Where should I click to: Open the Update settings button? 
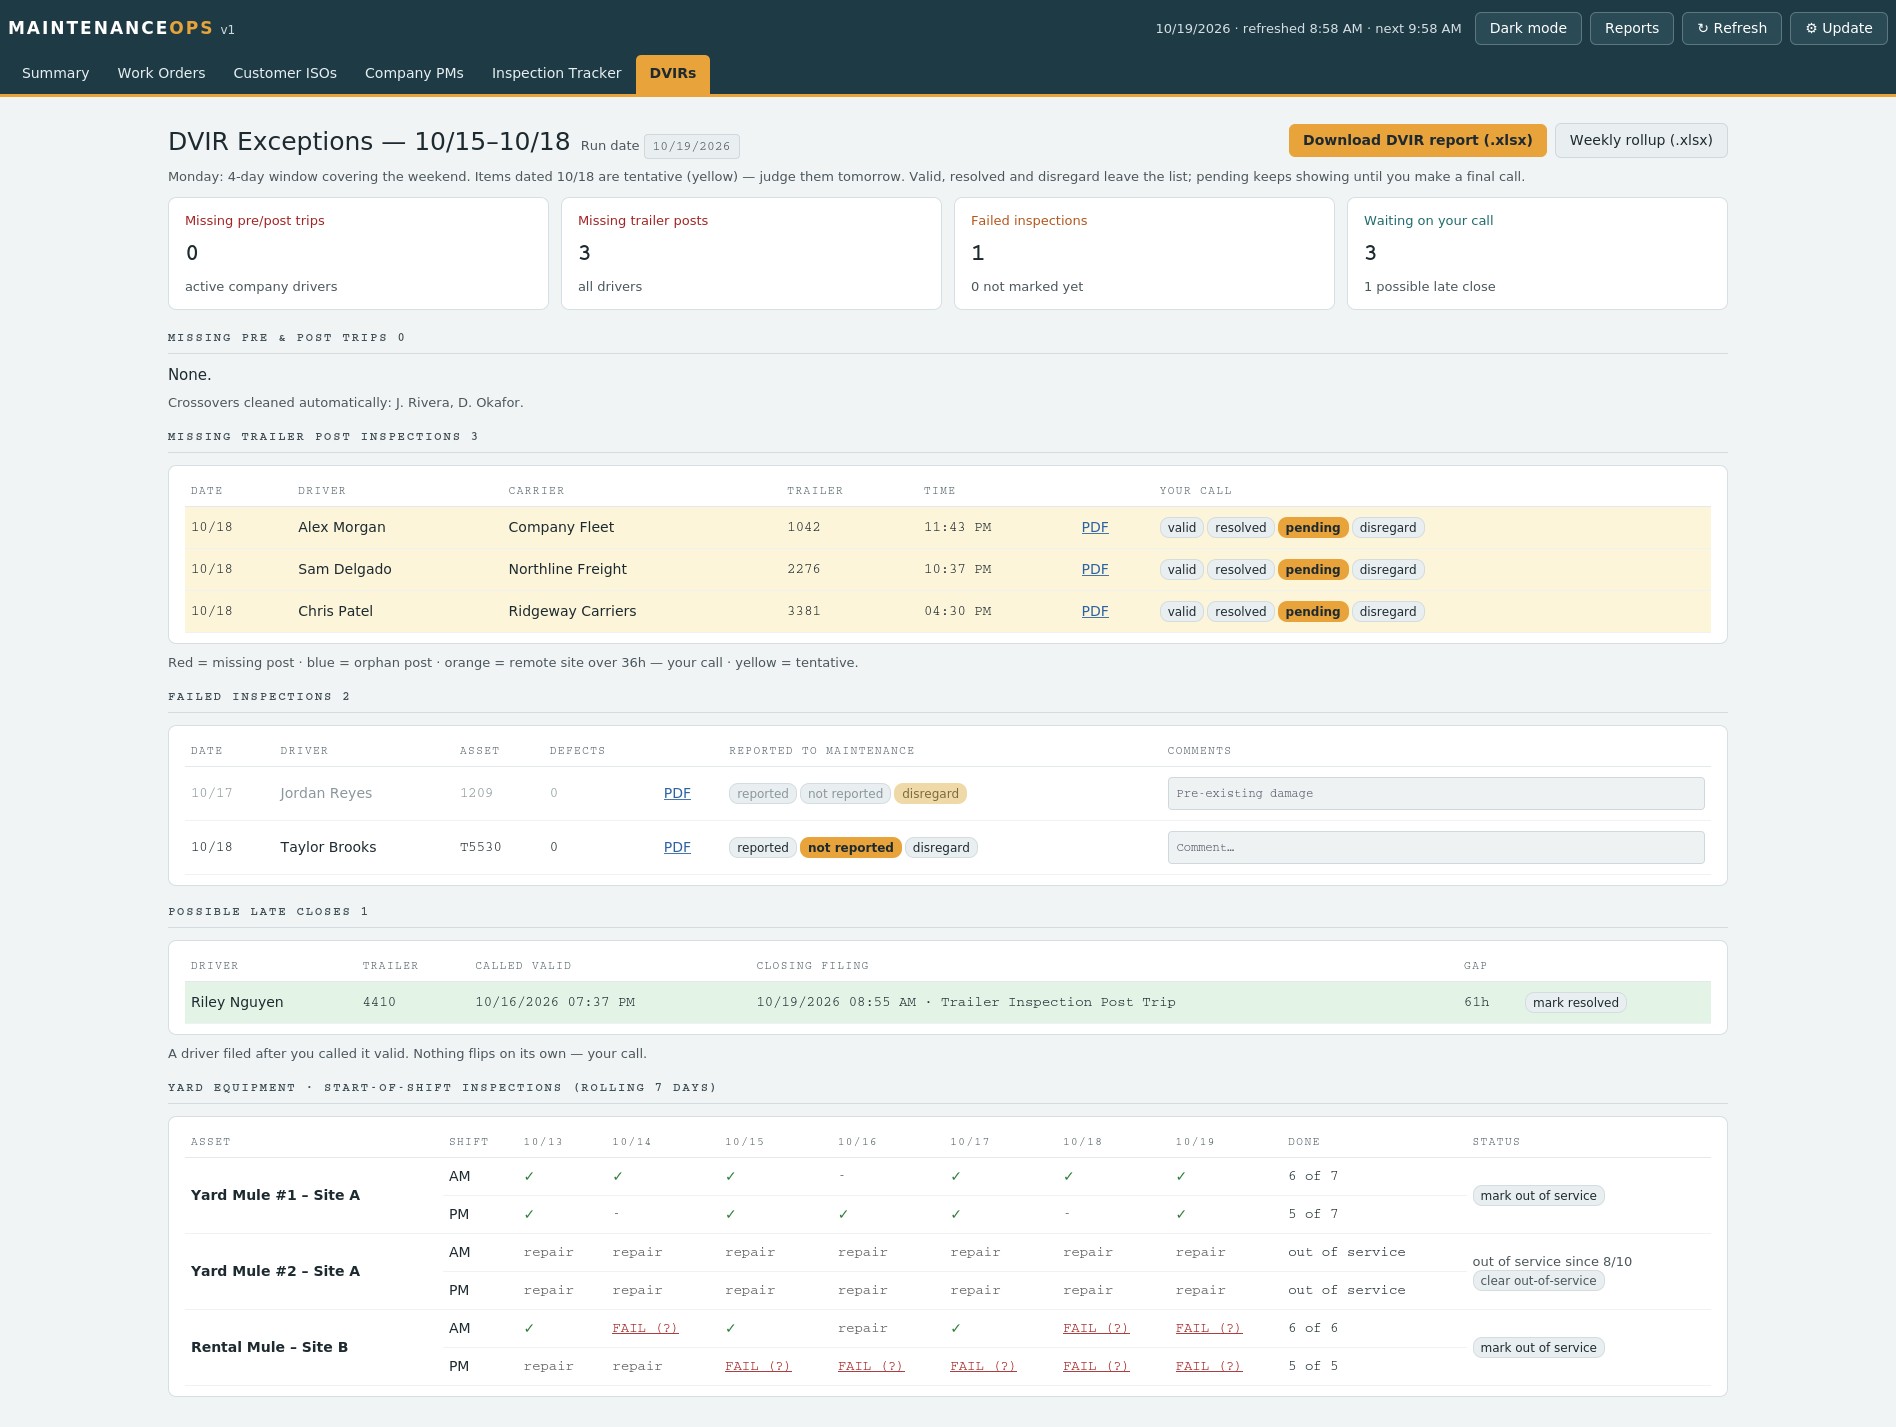[1838, 28]
